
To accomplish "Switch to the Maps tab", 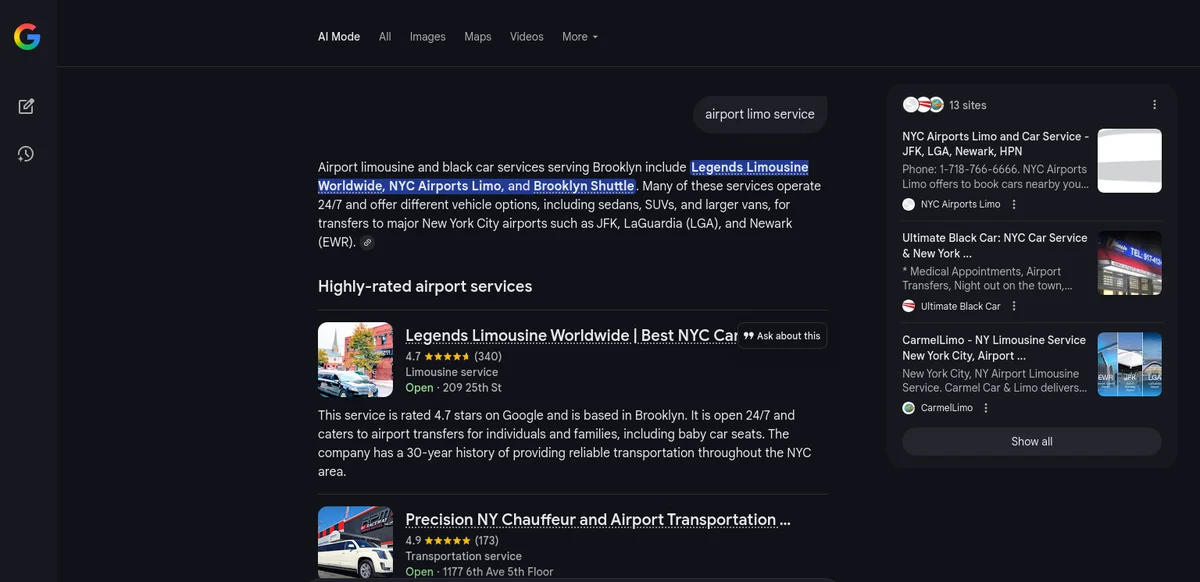I will (477, 36).
